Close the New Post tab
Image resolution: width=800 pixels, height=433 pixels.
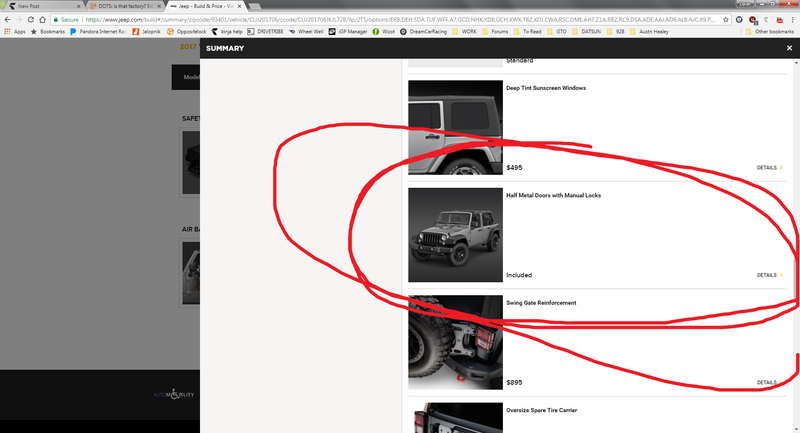tap(79, 6)
